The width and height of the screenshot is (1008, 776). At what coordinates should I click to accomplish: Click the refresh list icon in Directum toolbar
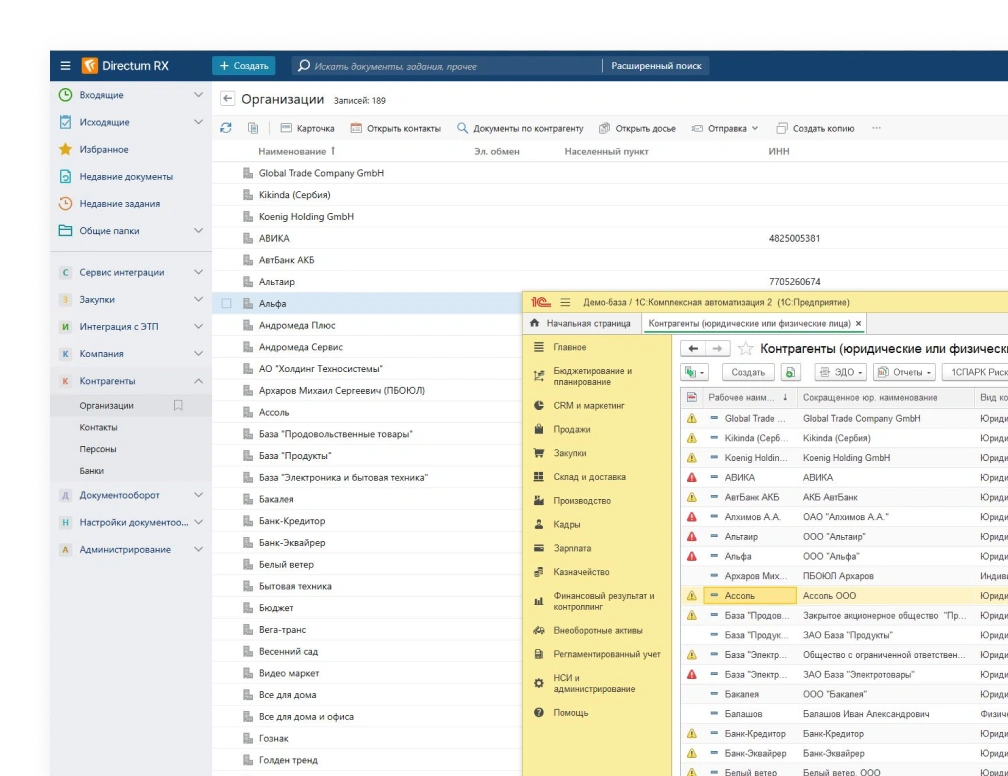point(226,128)
